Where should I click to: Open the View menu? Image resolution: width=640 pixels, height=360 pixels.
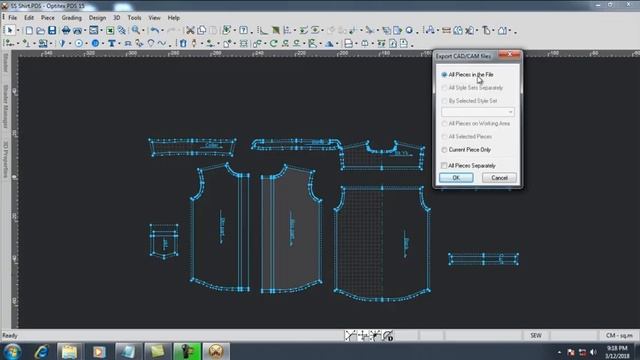[154, 18]
